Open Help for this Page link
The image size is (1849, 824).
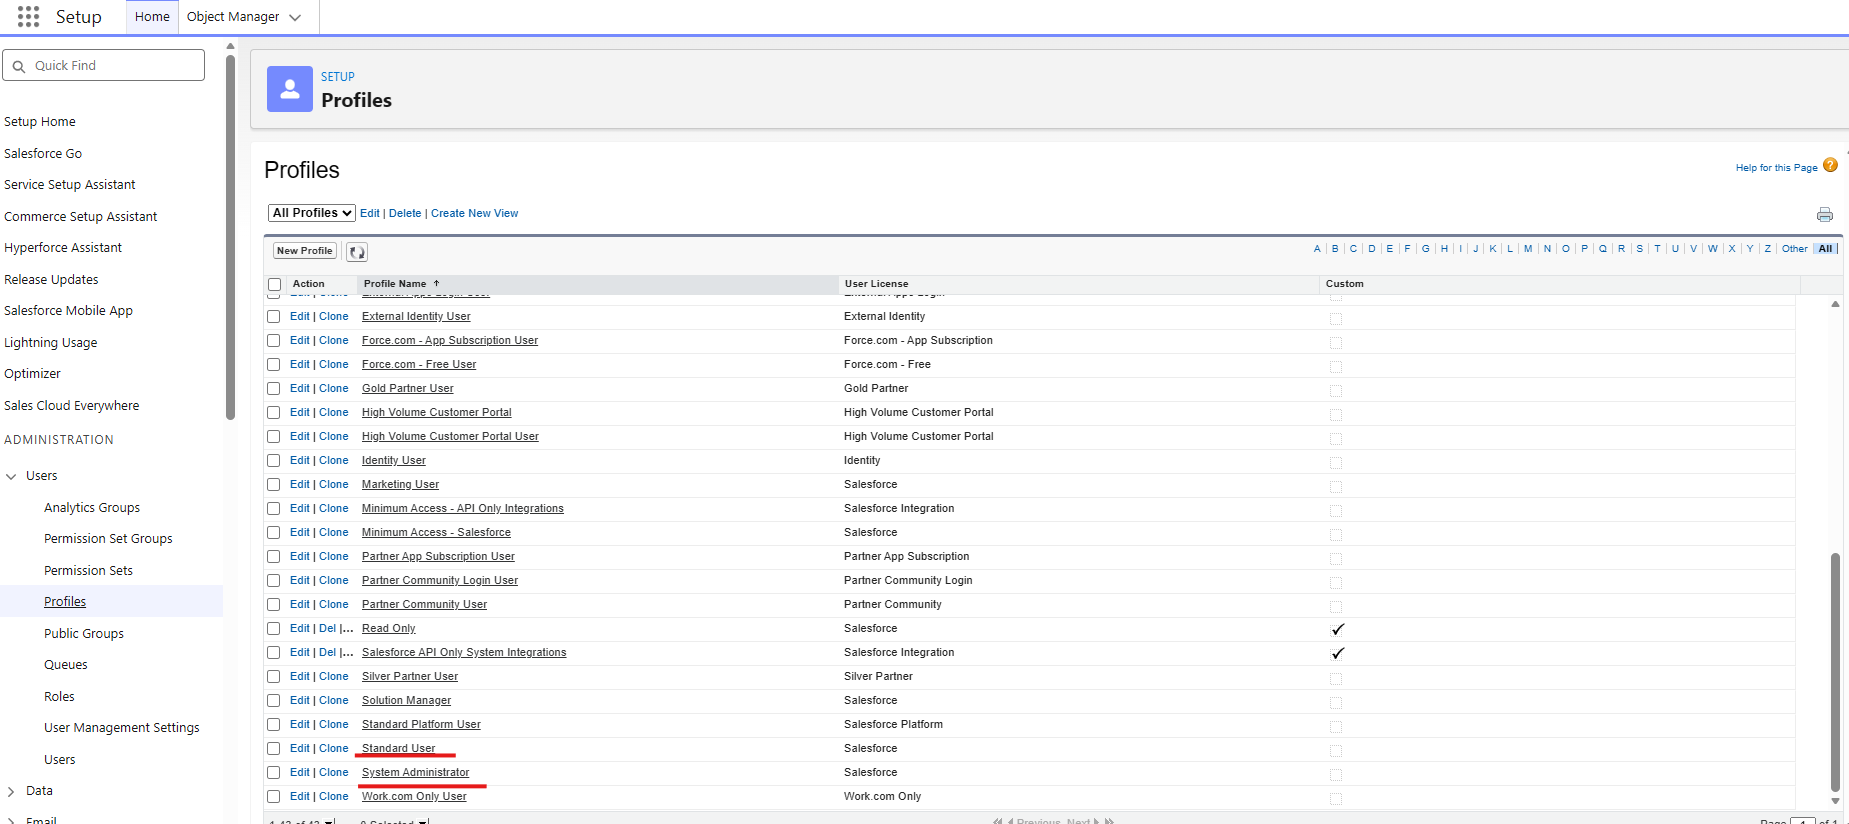(1777, 168)
